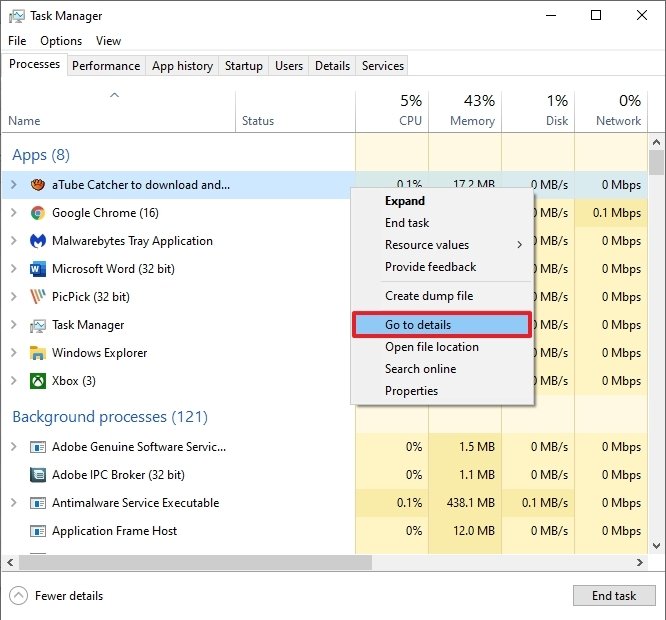This screenshot has height=620, width=666.
Task: Switch to the Users tab
Action: tap(289, 66)
